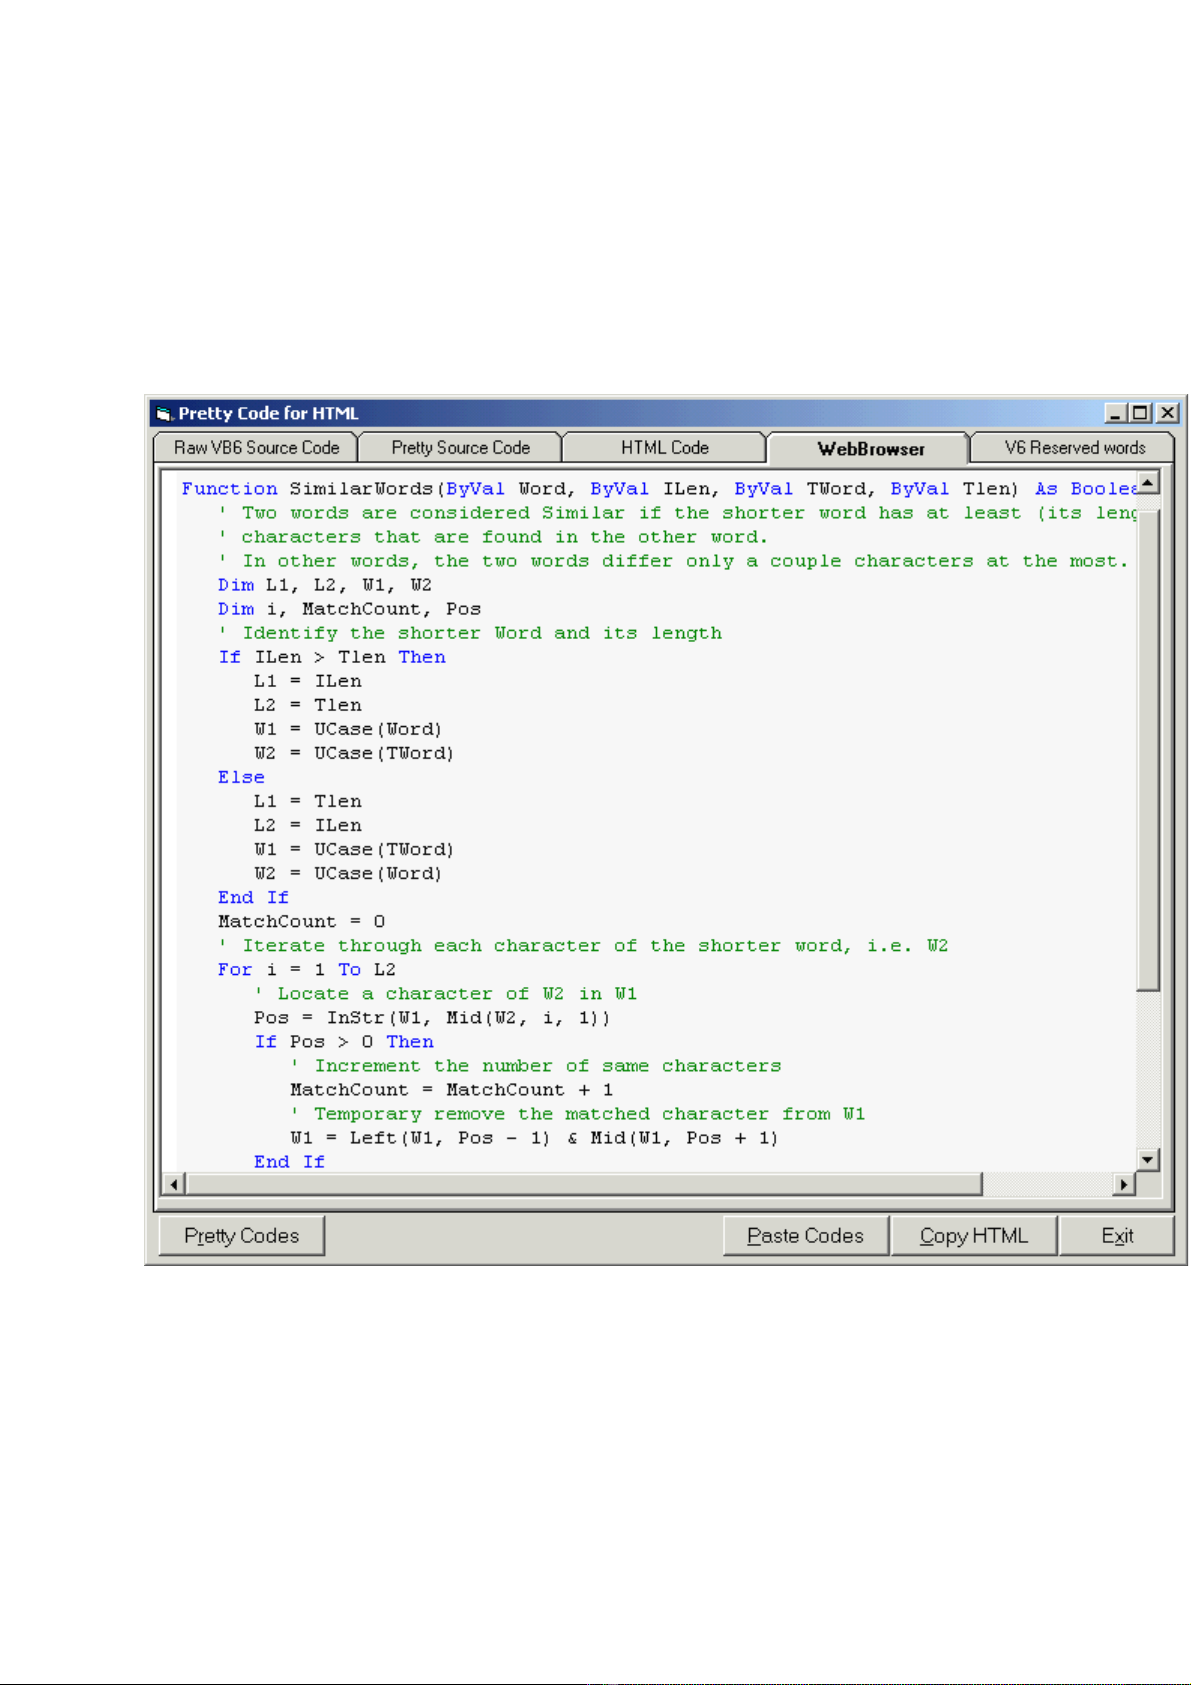Maximize the Pretty Code for HTML window
Screen dimensions: 1191x1685
pyautogui.click(x=1141, y=413)
